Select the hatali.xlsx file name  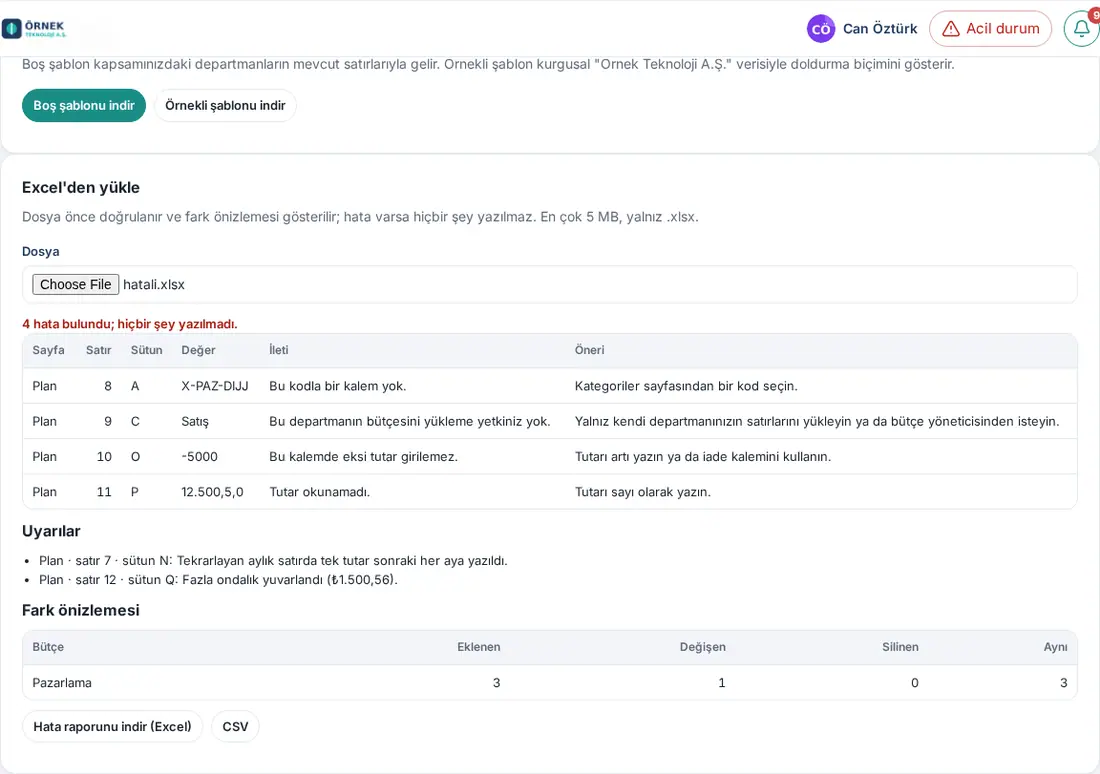click(154, 284)
